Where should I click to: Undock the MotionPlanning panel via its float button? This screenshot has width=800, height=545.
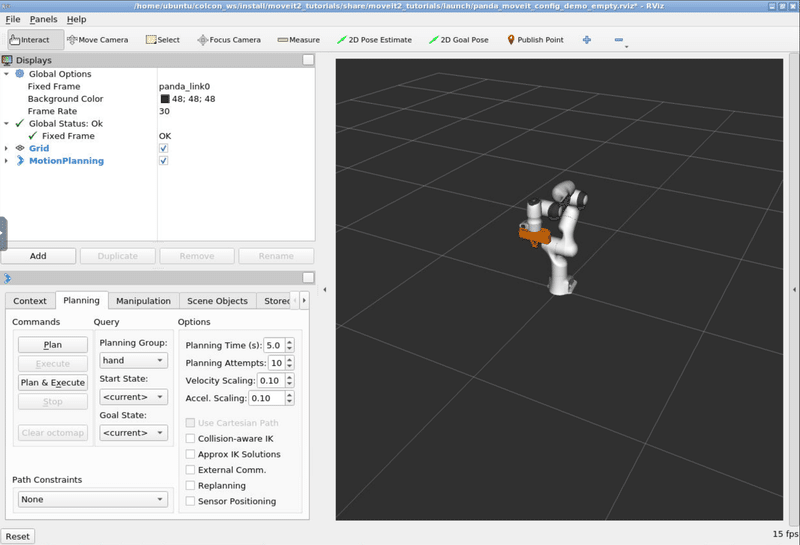308,278
